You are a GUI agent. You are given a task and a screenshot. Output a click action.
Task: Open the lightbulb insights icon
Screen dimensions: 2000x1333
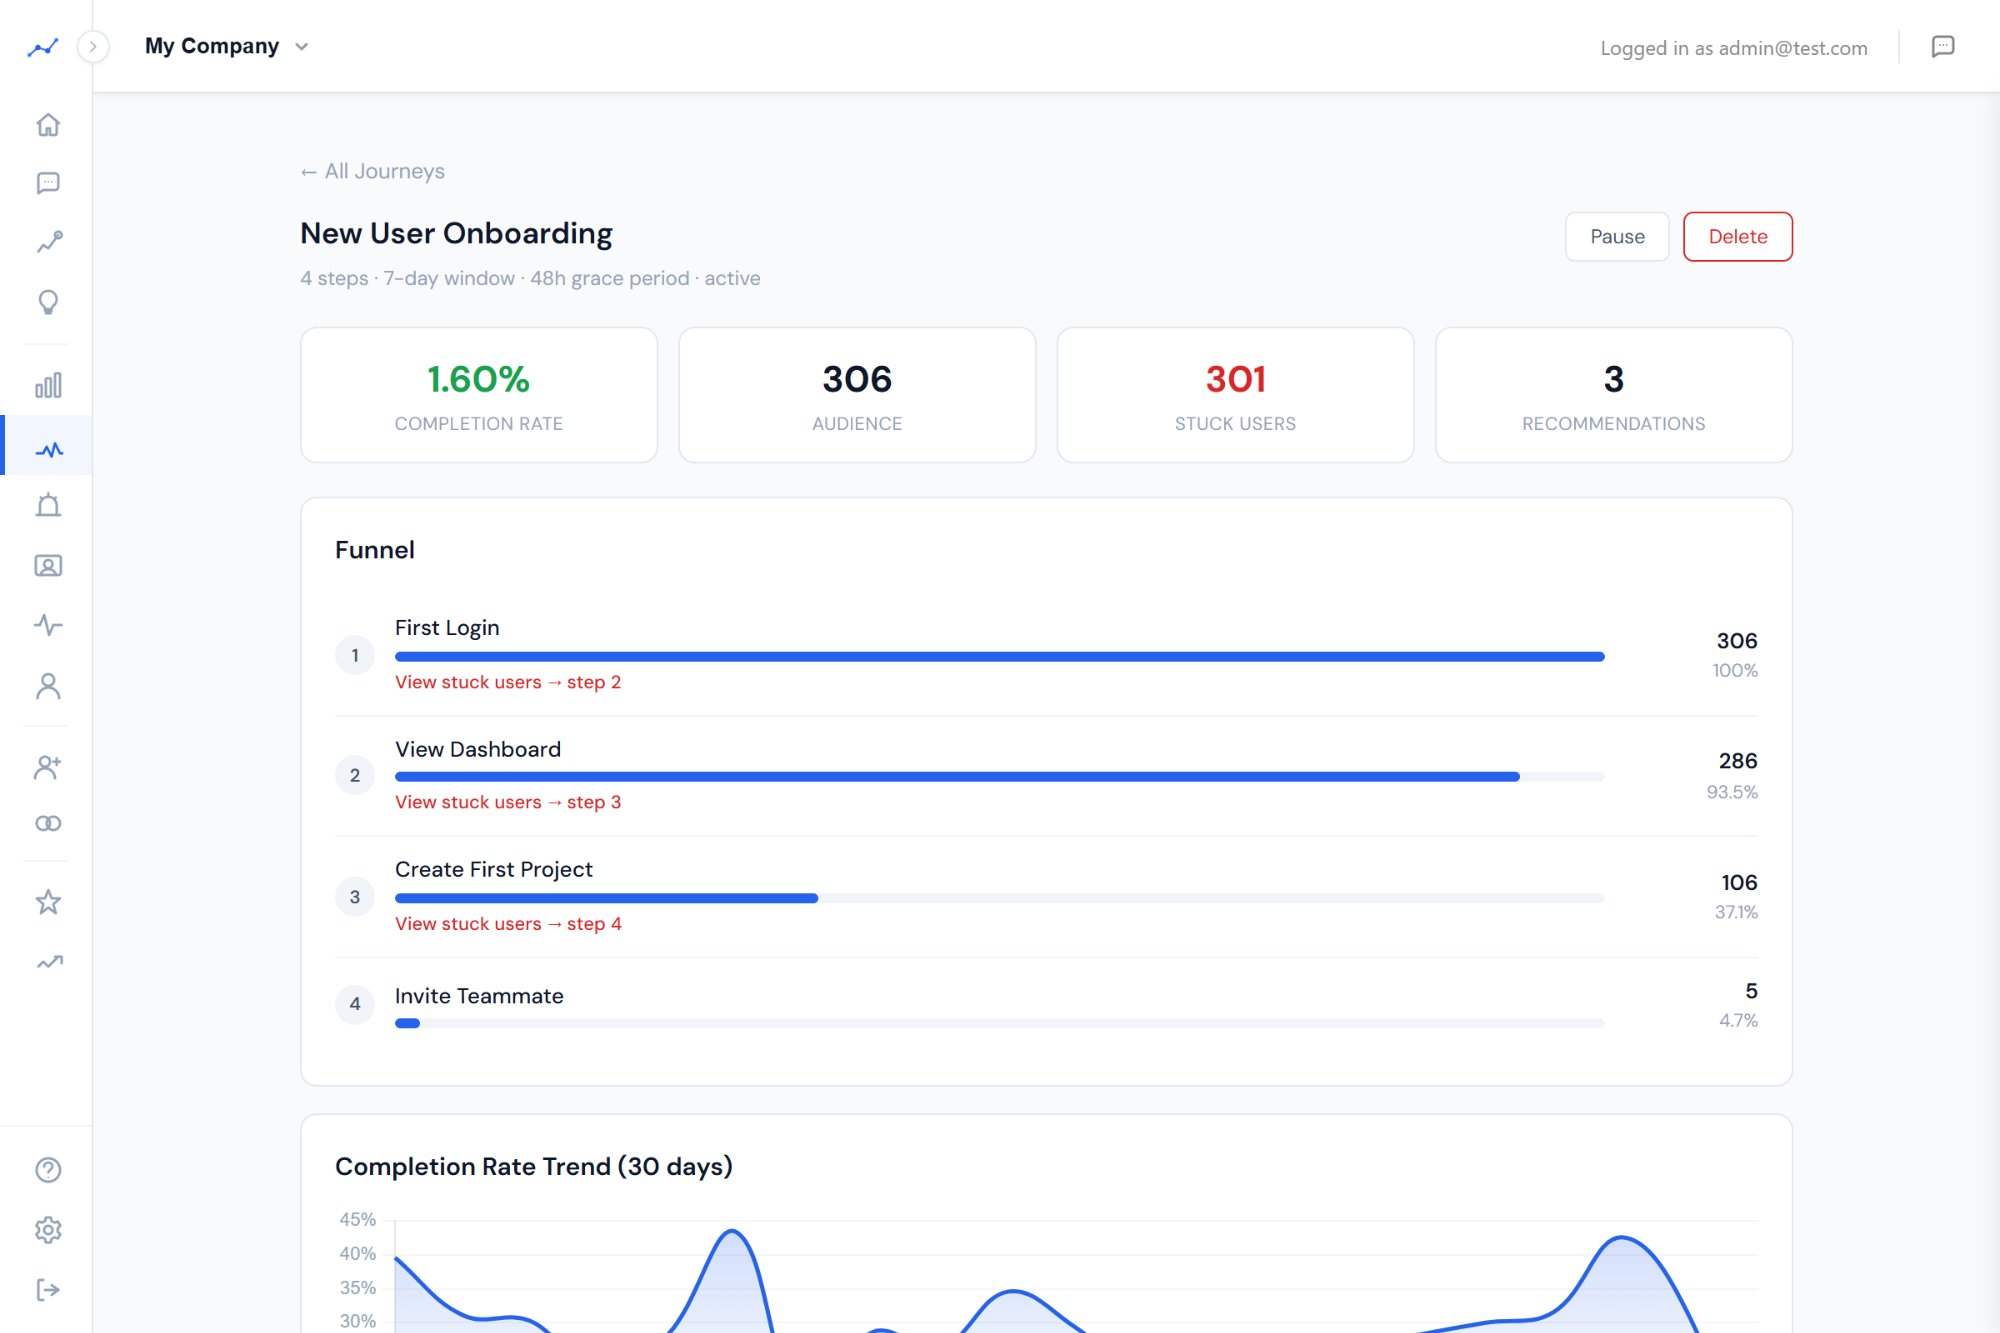(x=48, y=302)
